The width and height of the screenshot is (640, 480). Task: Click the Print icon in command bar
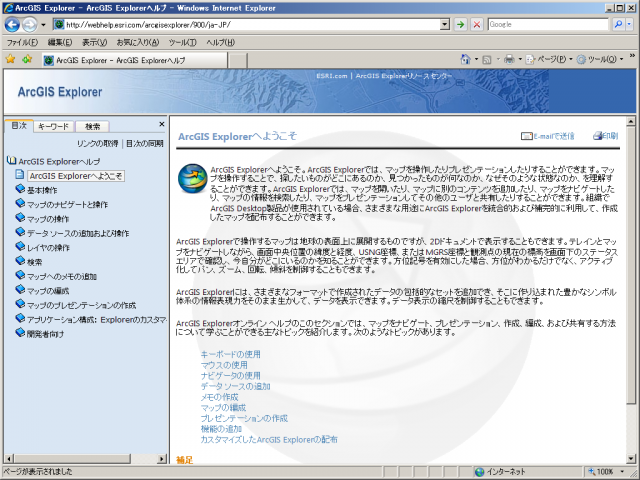click(x=509, y=60)
